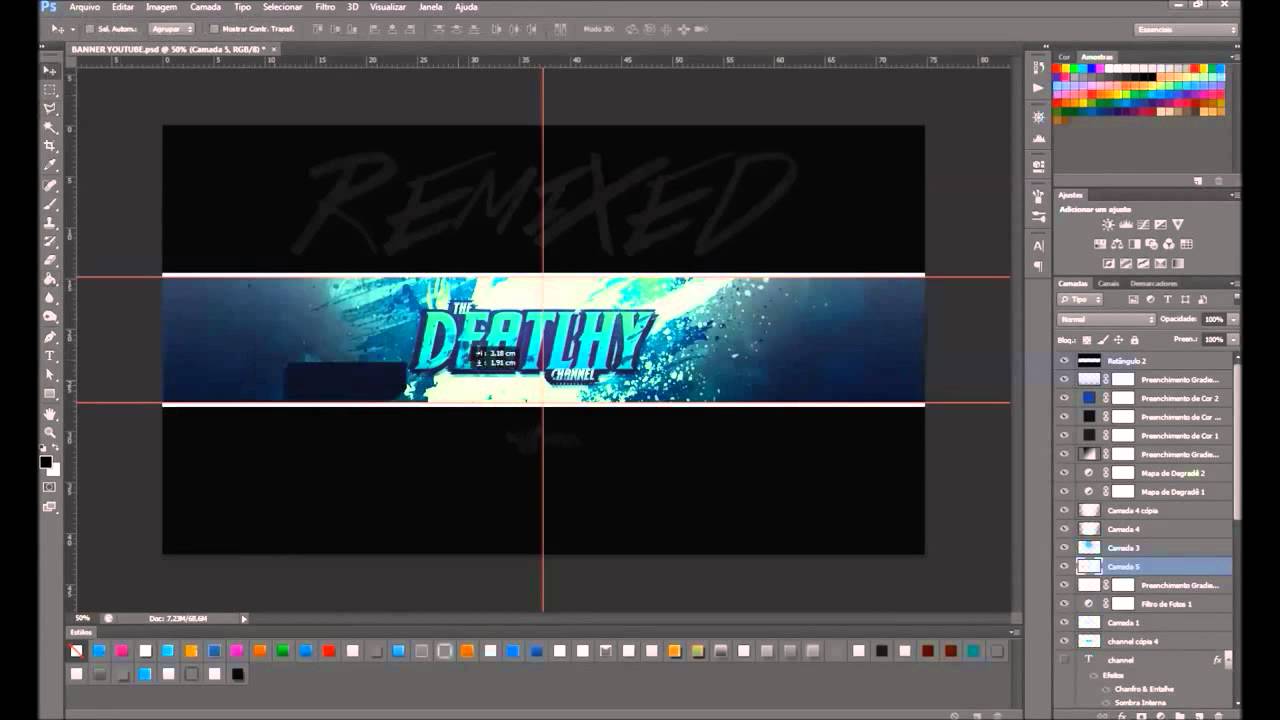Switch to the Canais tab
This screenshot has height=720, width=1280.
pyautogui.click(x=1108, y=283)
